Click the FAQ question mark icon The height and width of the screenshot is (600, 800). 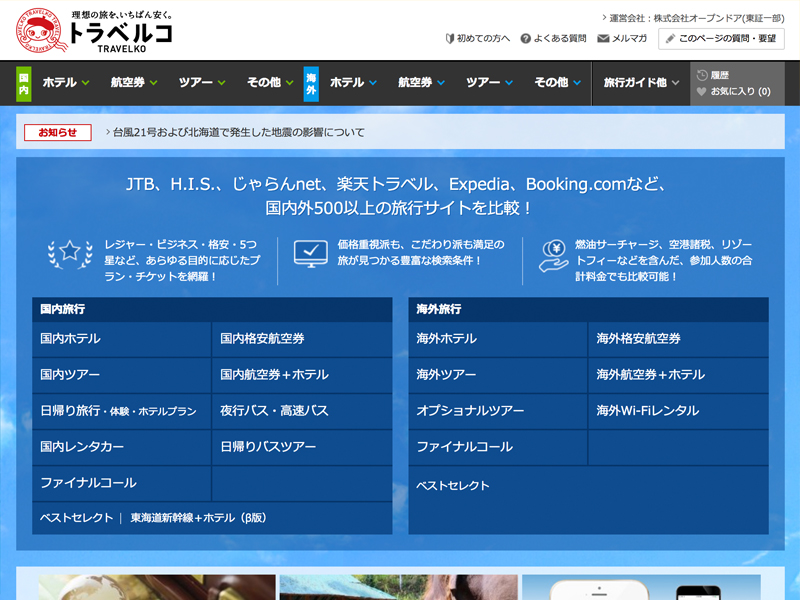coord(526,38)
